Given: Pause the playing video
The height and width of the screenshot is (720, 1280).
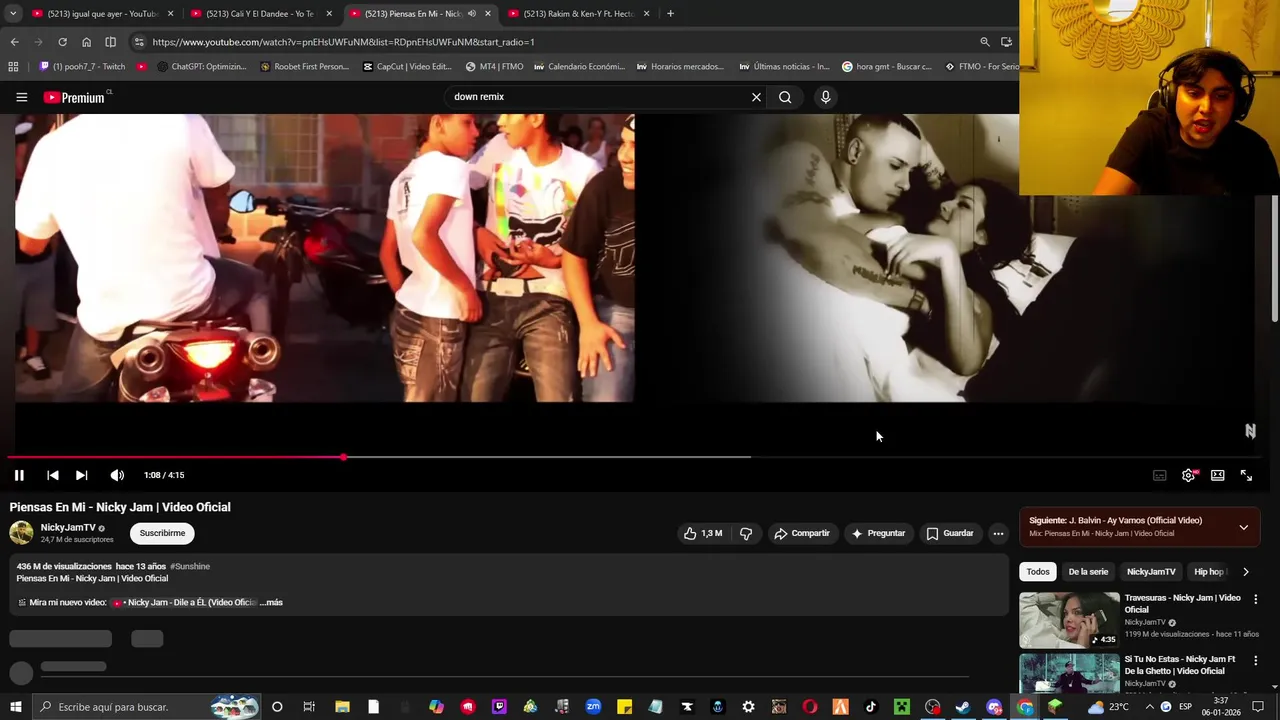Looking at the screenshot, I should click(x=19, y=475).
